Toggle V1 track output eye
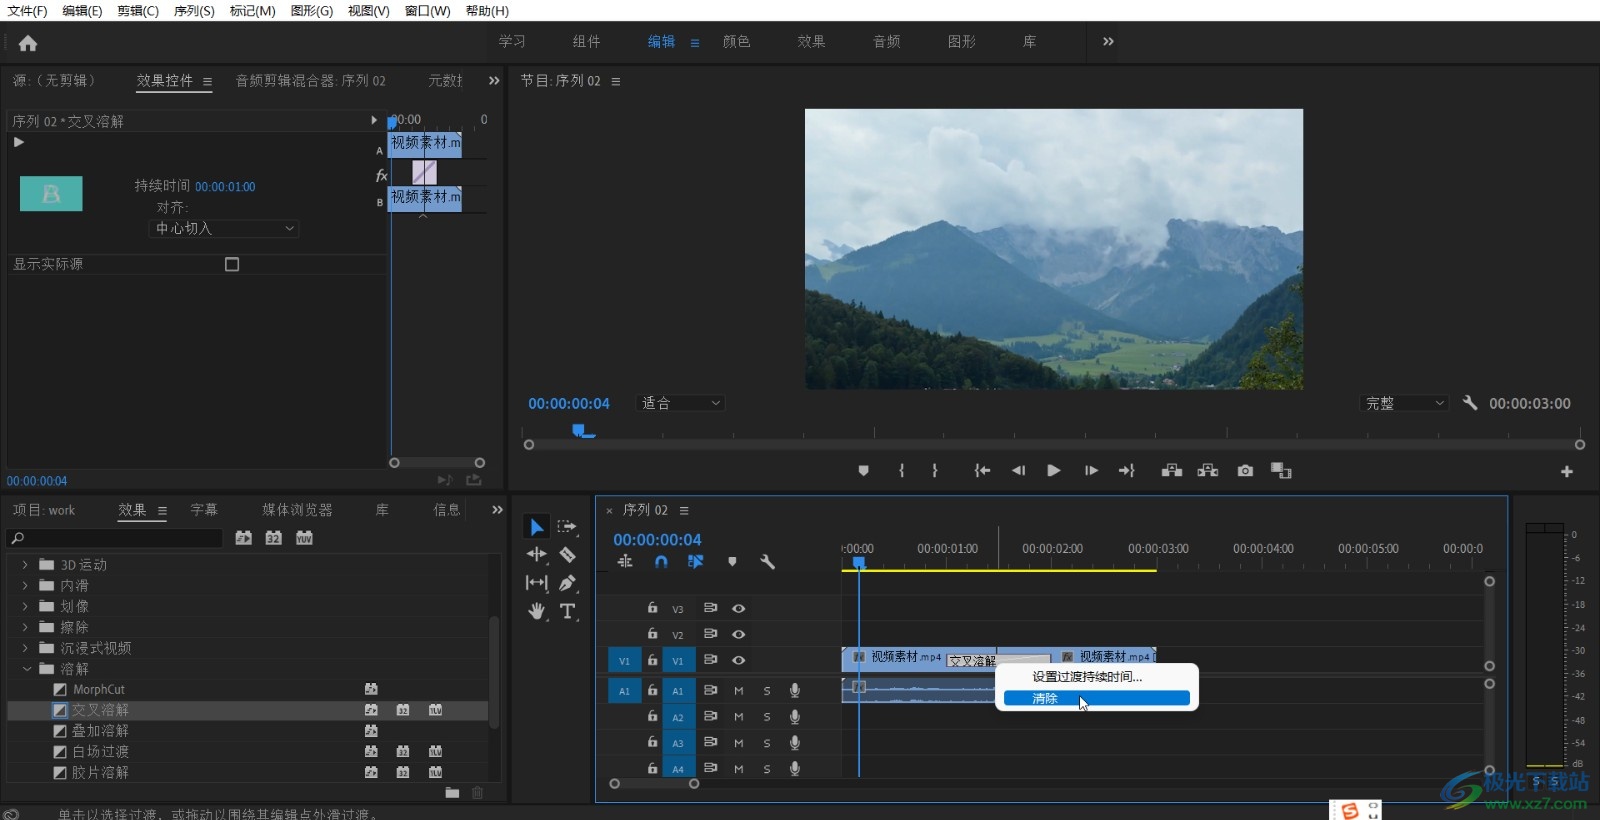 pyautogui.click(x=739, y=660)
